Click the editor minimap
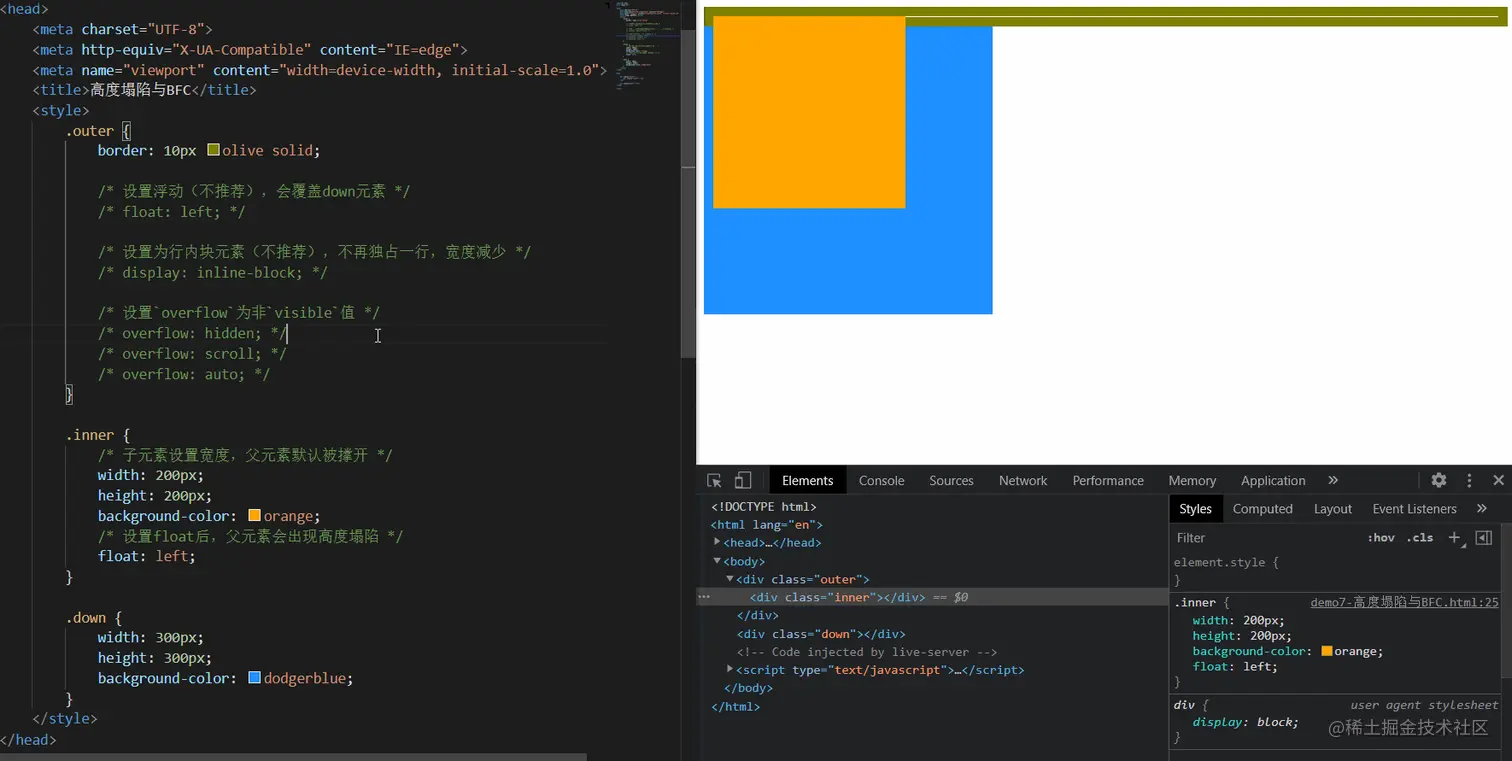Image resolution: width=1512 pixels, height=761 pixels. point(645,47)
